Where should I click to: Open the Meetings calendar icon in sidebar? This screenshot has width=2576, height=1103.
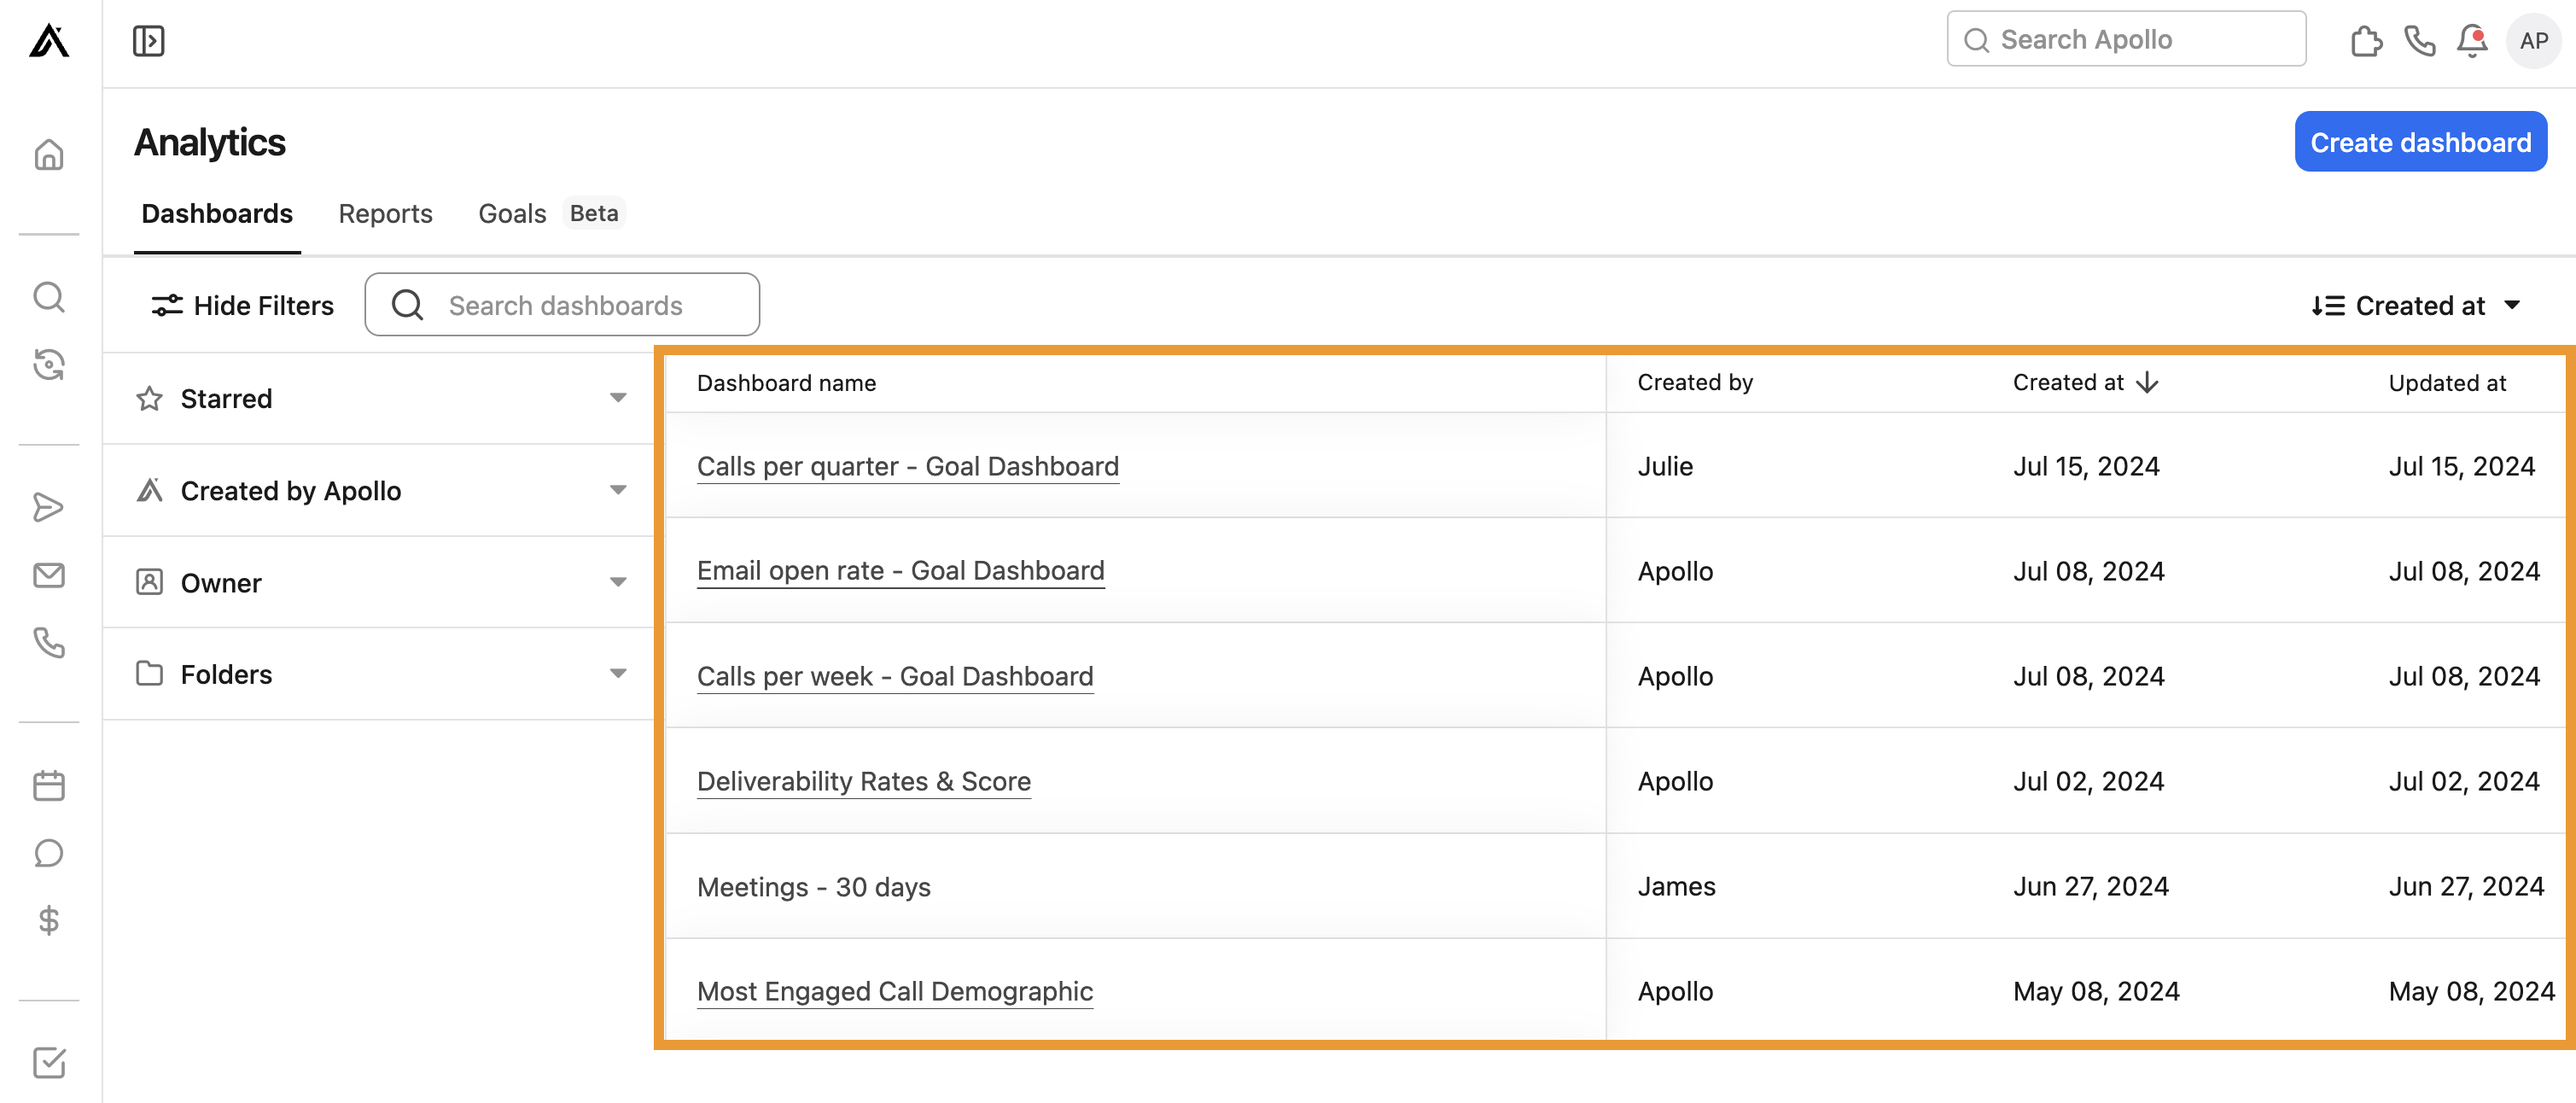coord(49,785)
